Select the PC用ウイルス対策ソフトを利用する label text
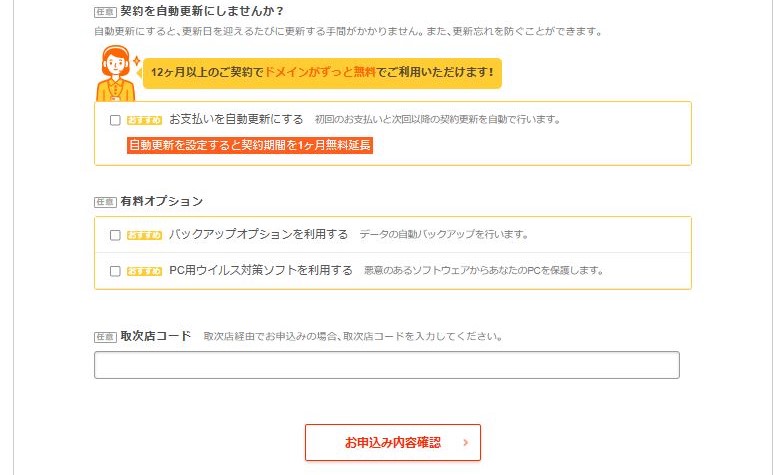784x475 pixels. (x=260, y=270)
